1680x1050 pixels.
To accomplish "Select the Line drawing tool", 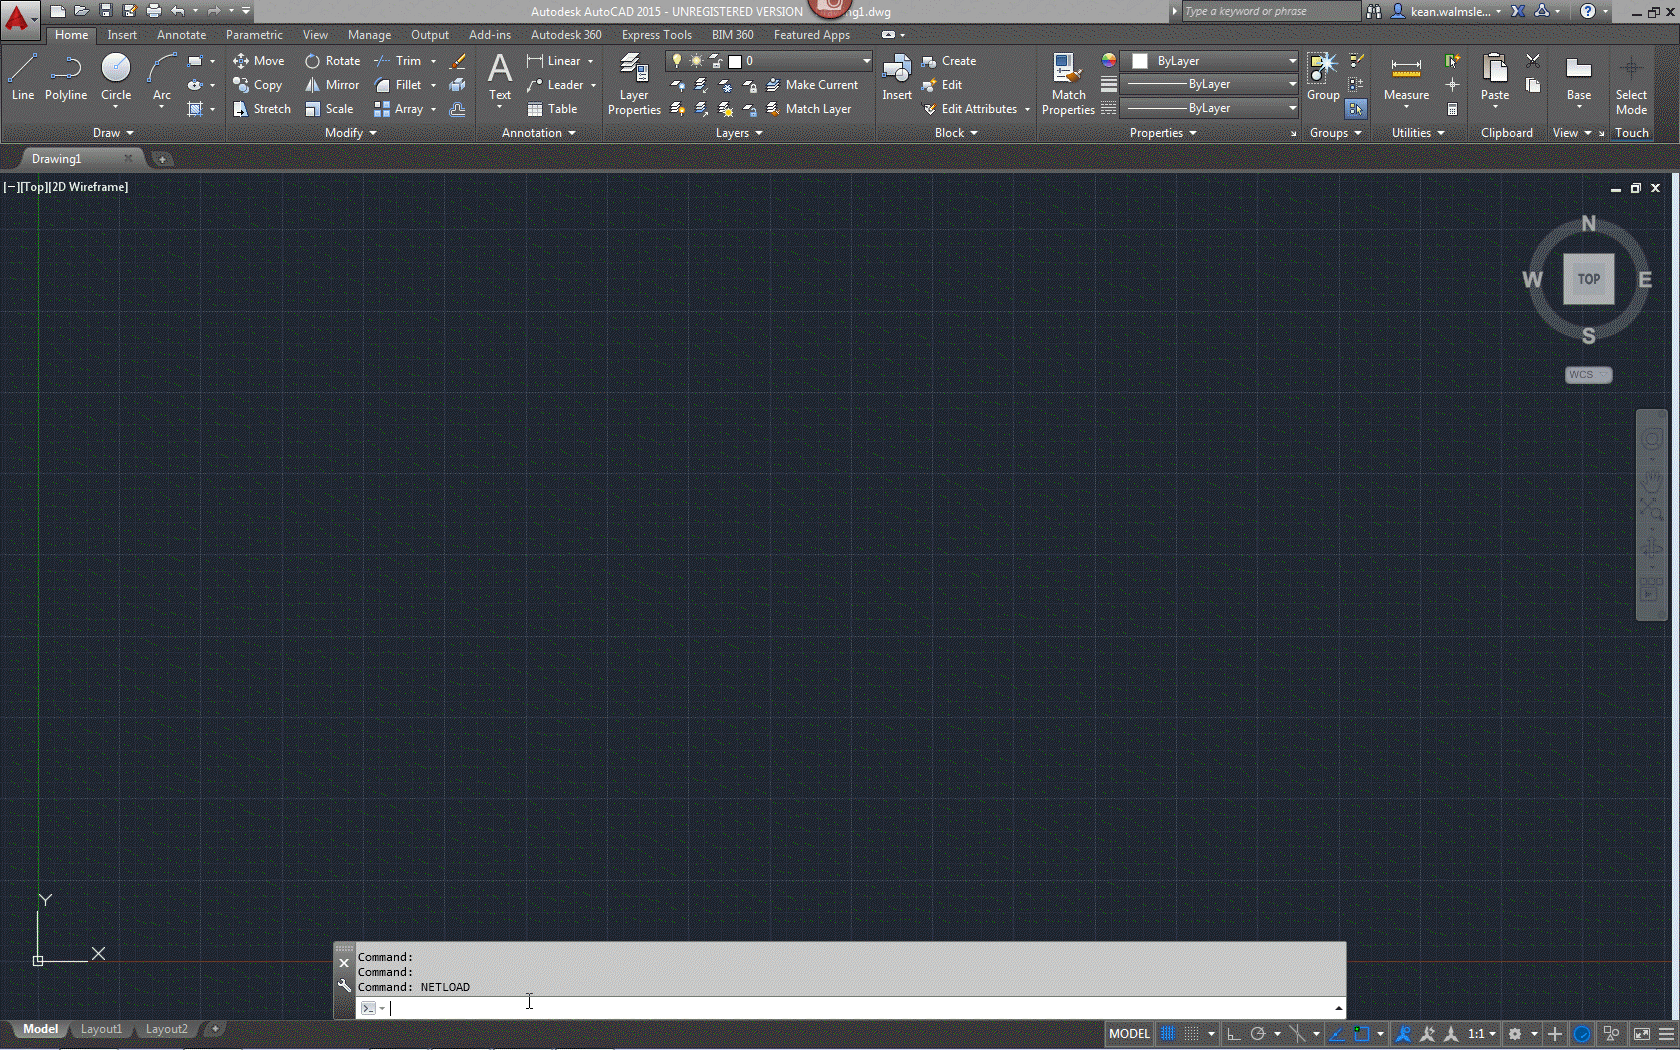I will [22, 78].
